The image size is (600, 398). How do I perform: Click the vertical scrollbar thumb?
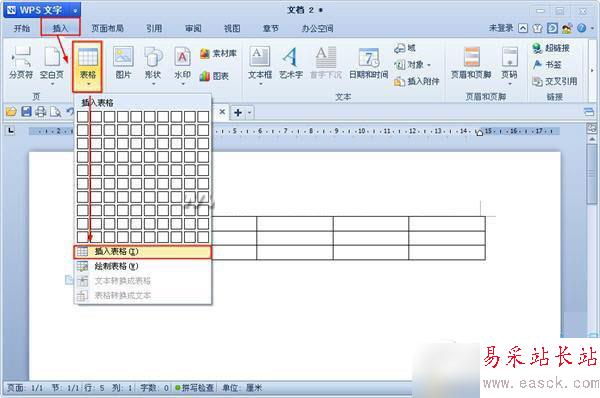pos(592,174)
